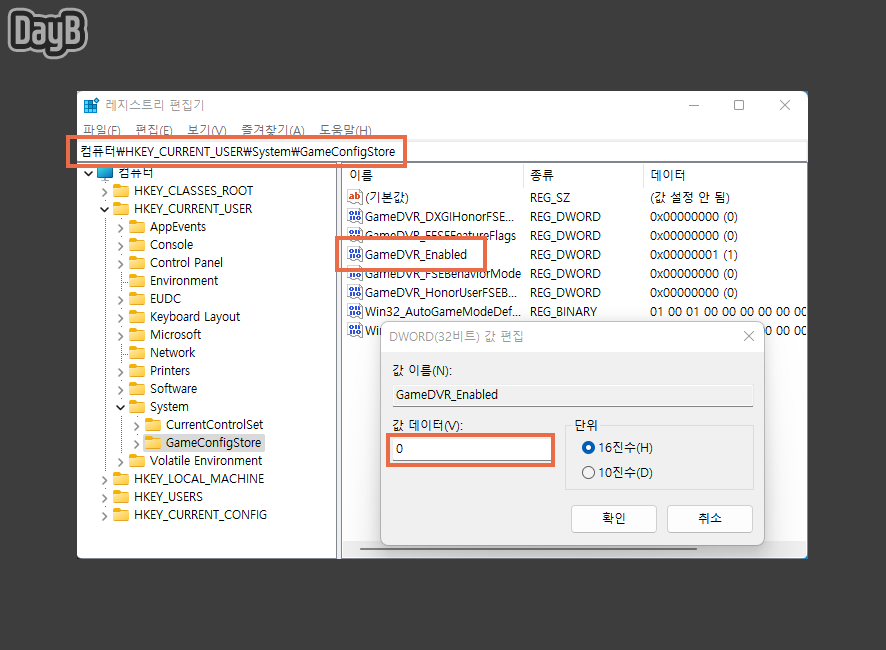Click the REG_SZ icon beside (기본값)
This screenshot has width=886, height=650.
tap(355, 197)
